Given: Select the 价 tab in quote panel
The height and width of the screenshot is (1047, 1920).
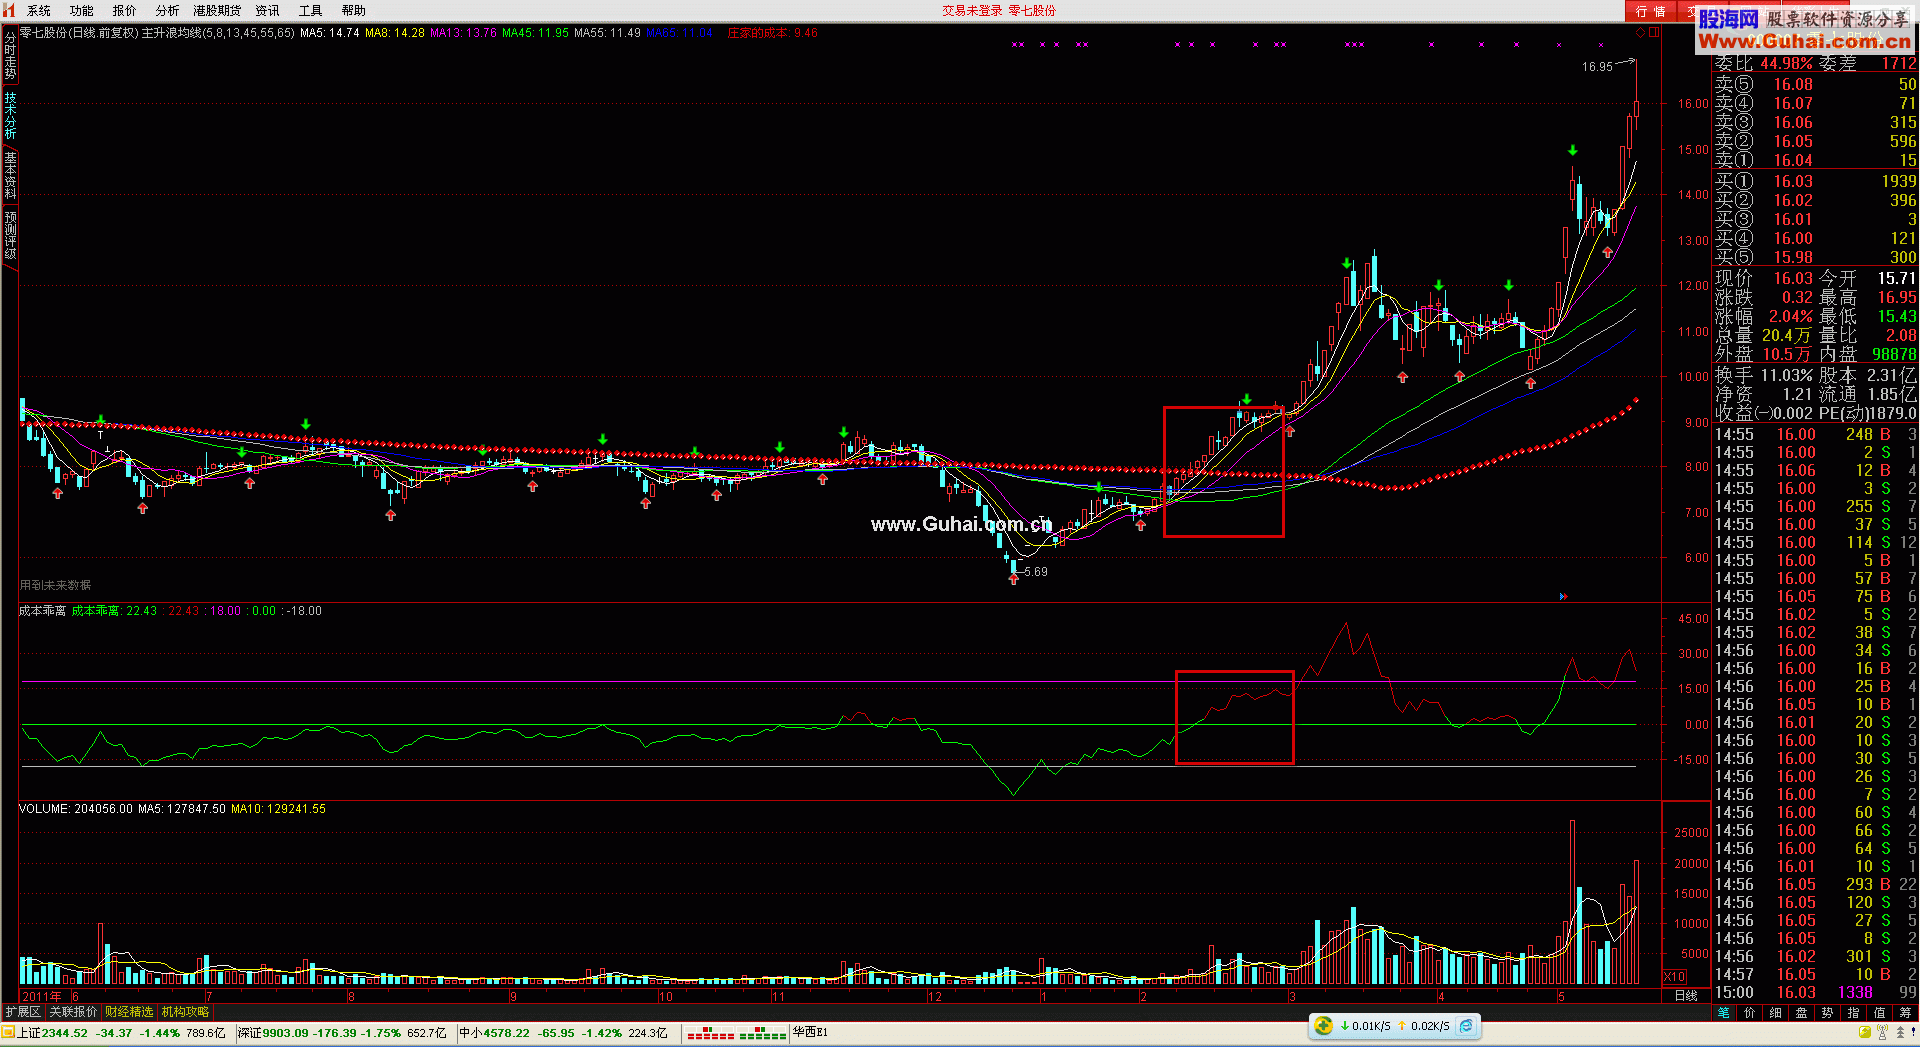Looking at the screenshot, I should (x=1750, y=1012).
